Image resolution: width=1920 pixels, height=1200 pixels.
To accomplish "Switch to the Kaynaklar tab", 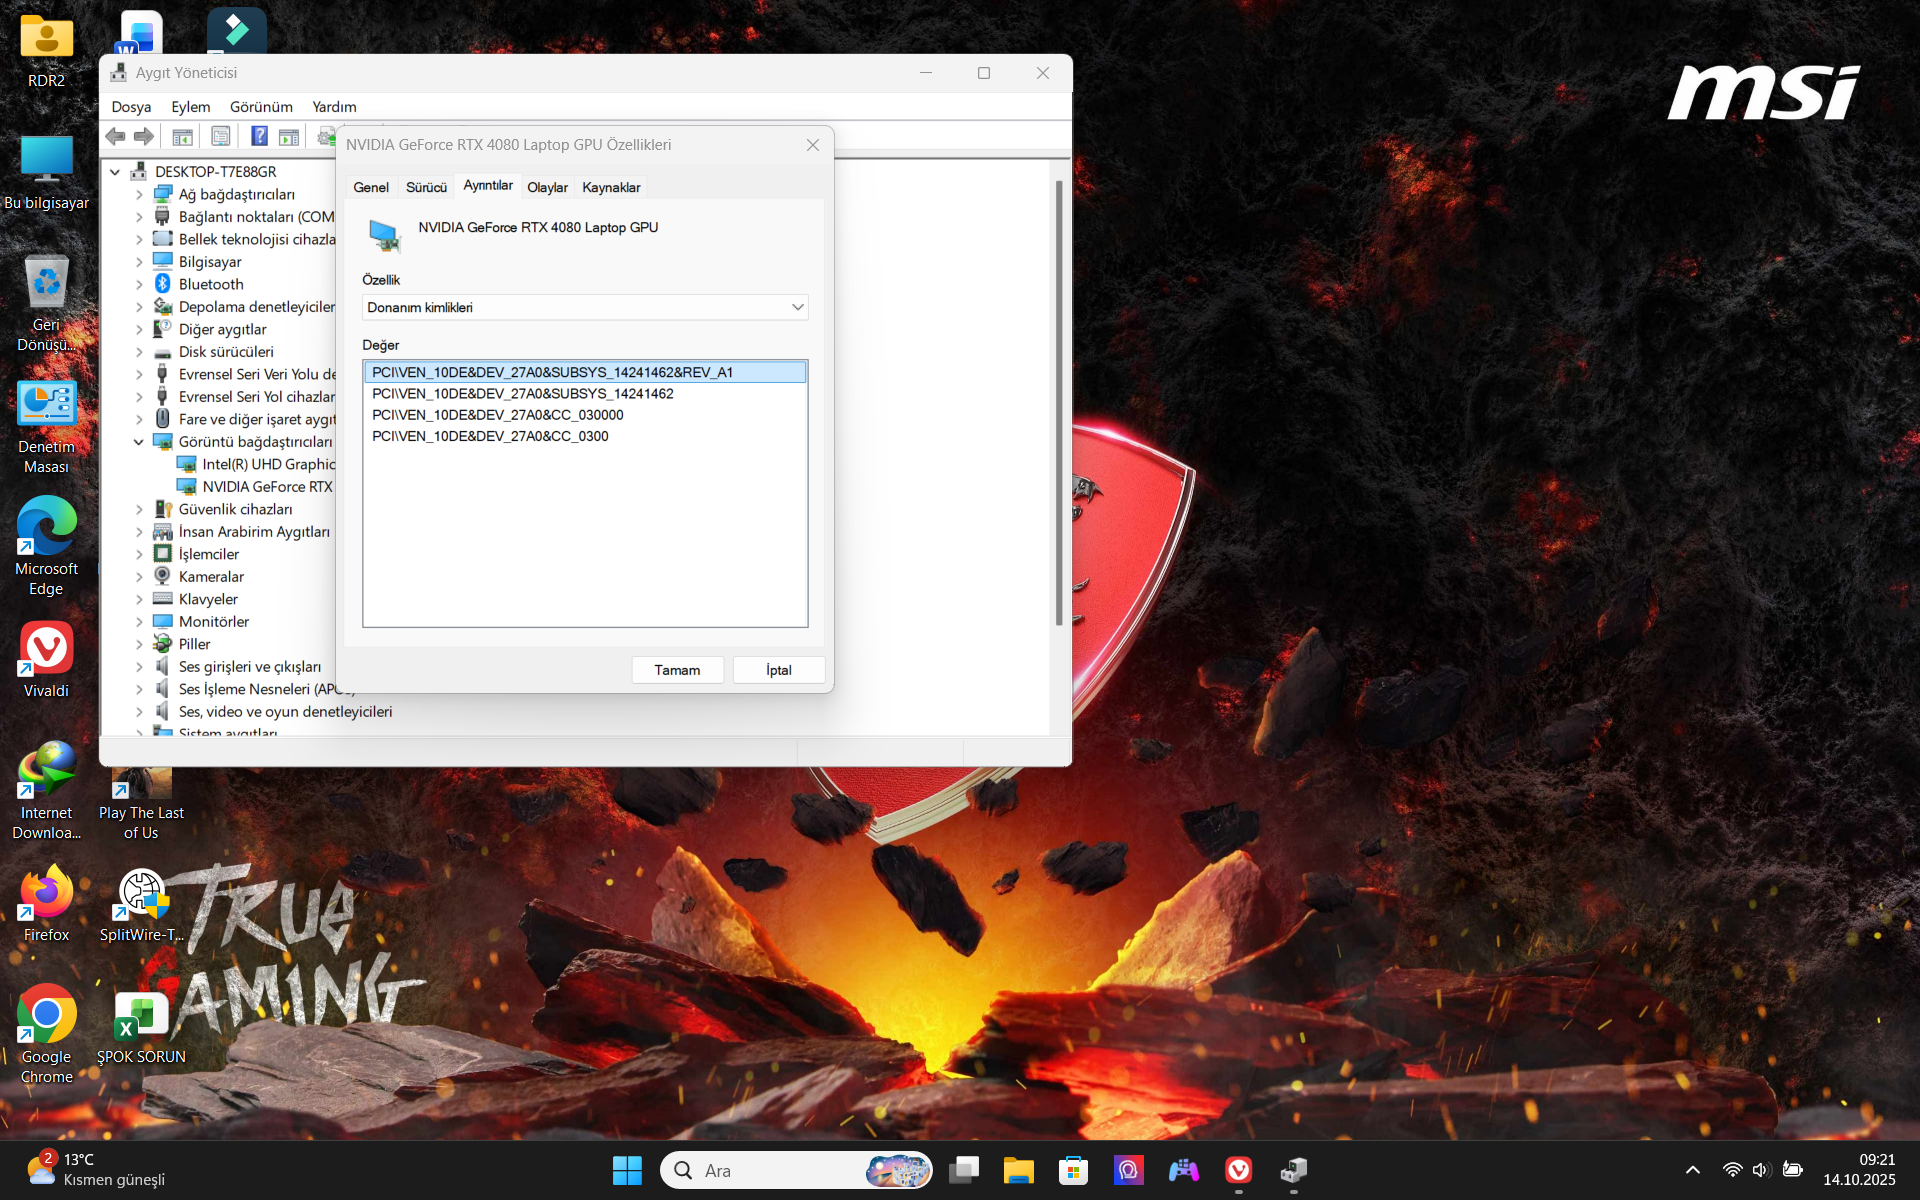I will pos(611,187).
